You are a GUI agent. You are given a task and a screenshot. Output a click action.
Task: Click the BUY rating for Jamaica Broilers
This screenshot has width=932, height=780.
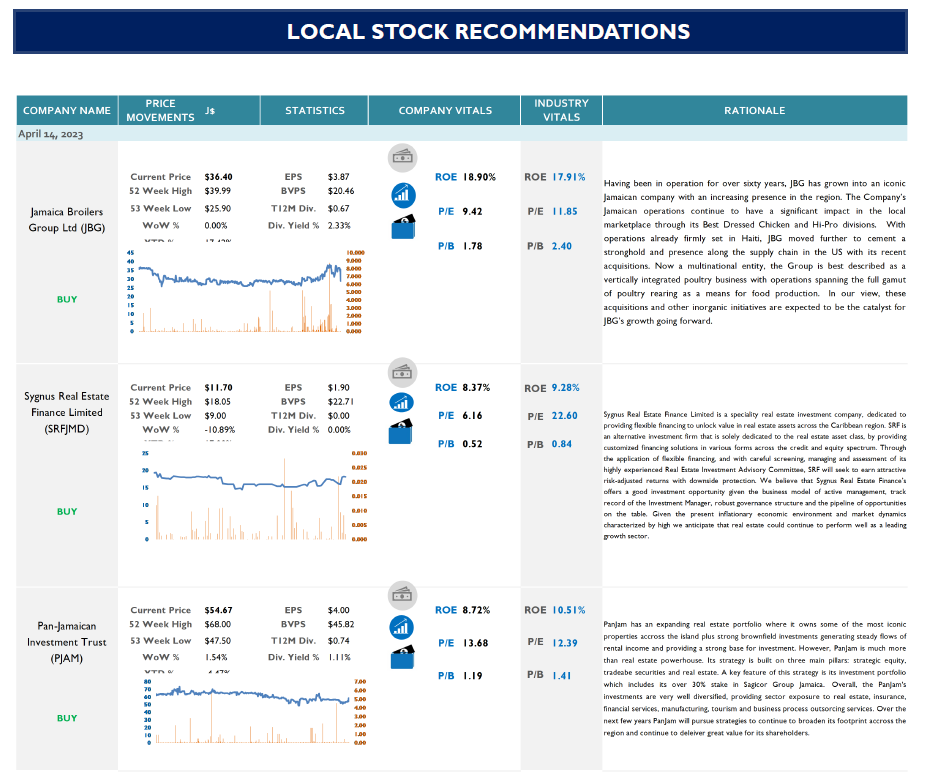(x=67, y=300)
